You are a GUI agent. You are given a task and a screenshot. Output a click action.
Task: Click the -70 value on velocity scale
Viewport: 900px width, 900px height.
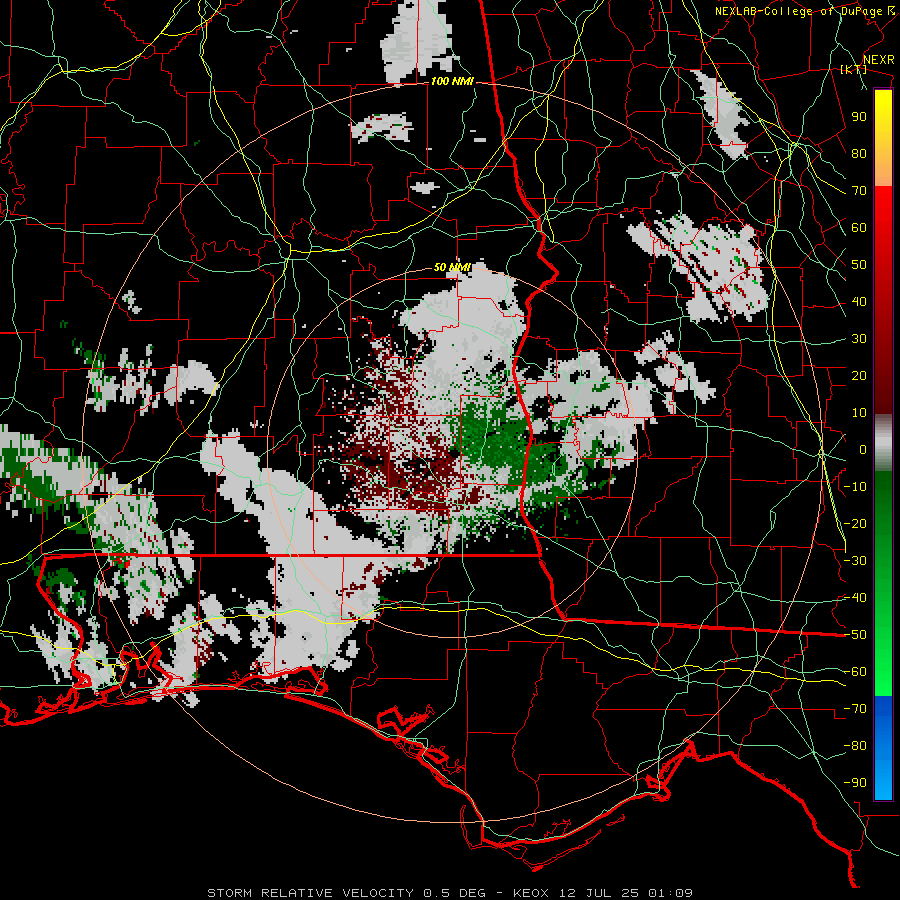pyautogui.click(x=855, y=709)
